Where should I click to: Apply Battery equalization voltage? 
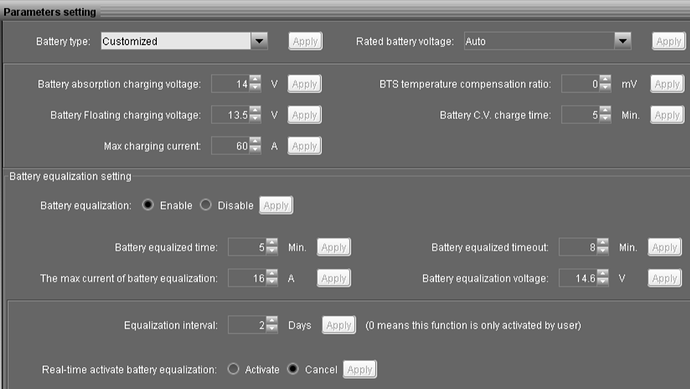664,278
